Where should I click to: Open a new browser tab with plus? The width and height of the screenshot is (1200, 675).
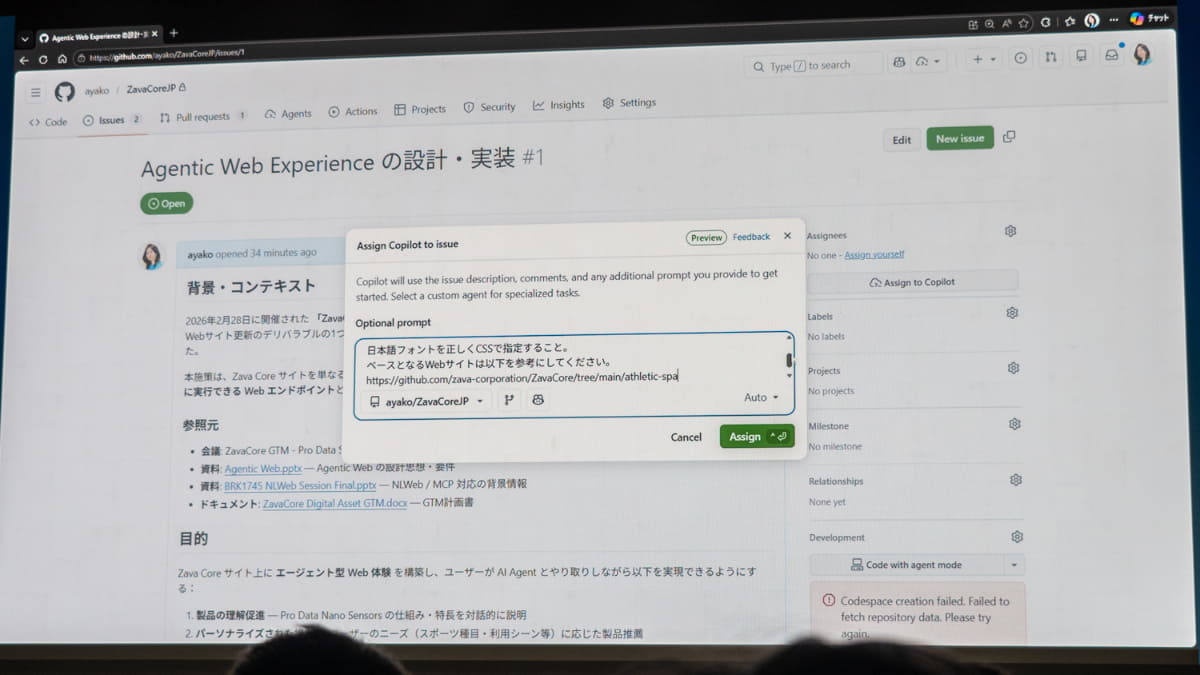[x=174, y=33]
